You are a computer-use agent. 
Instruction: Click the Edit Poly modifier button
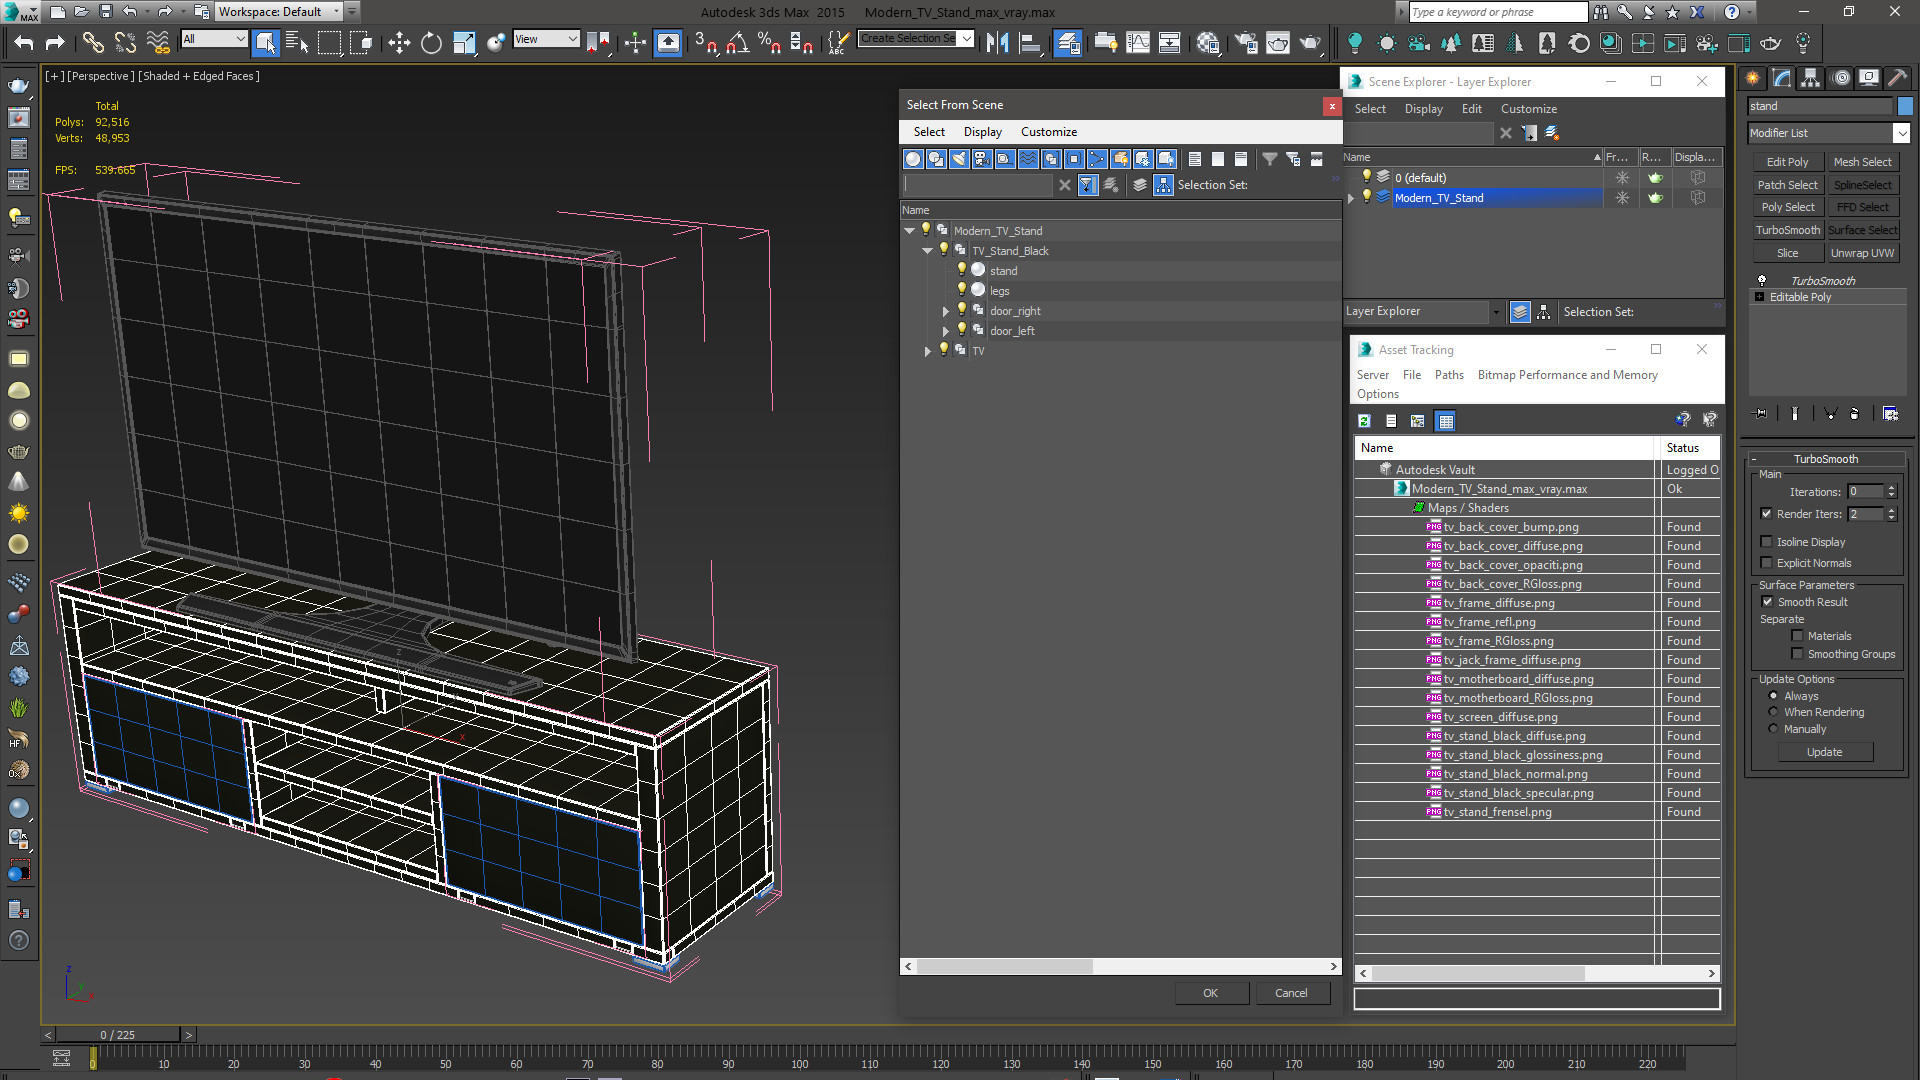click(x=1787, y=162)
